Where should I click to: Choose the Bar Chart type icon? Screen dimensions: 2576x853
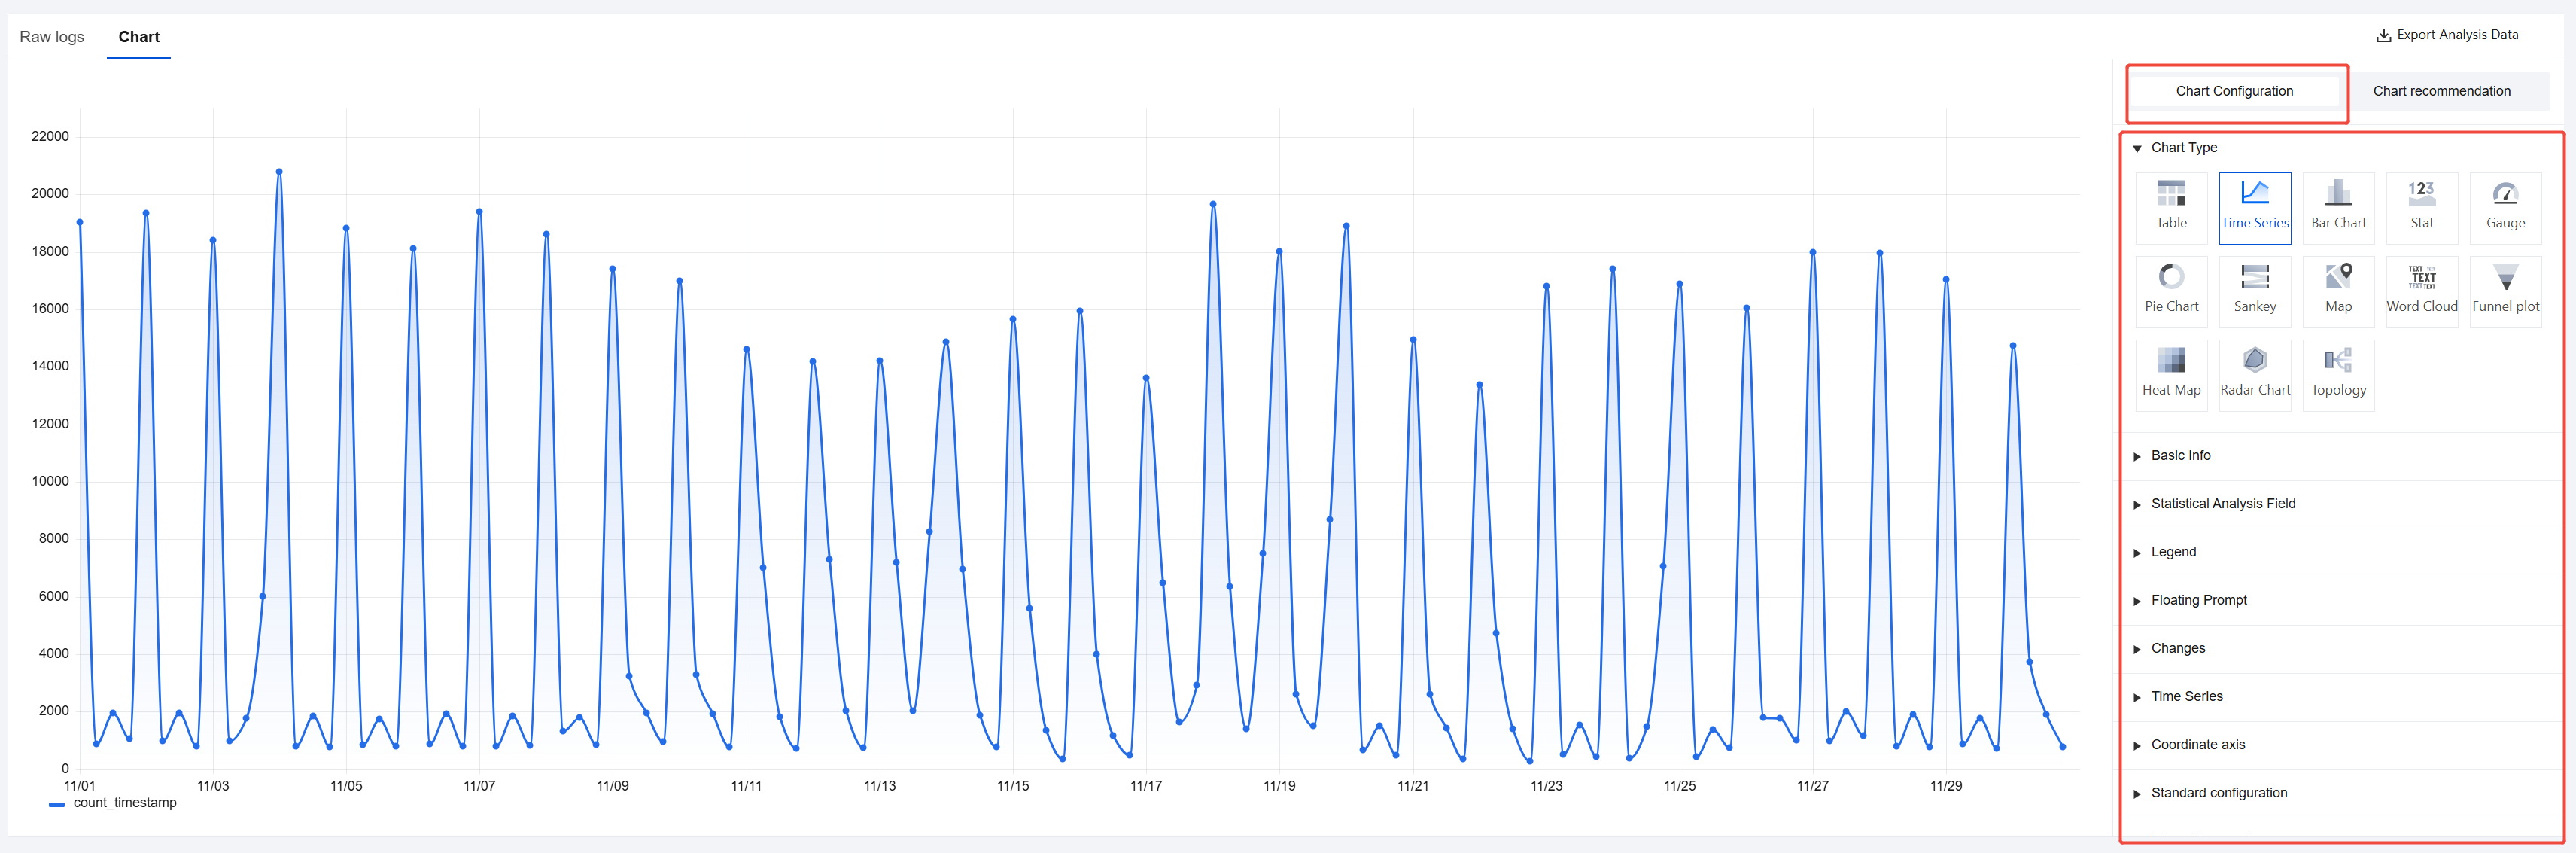coord(2337,206)
